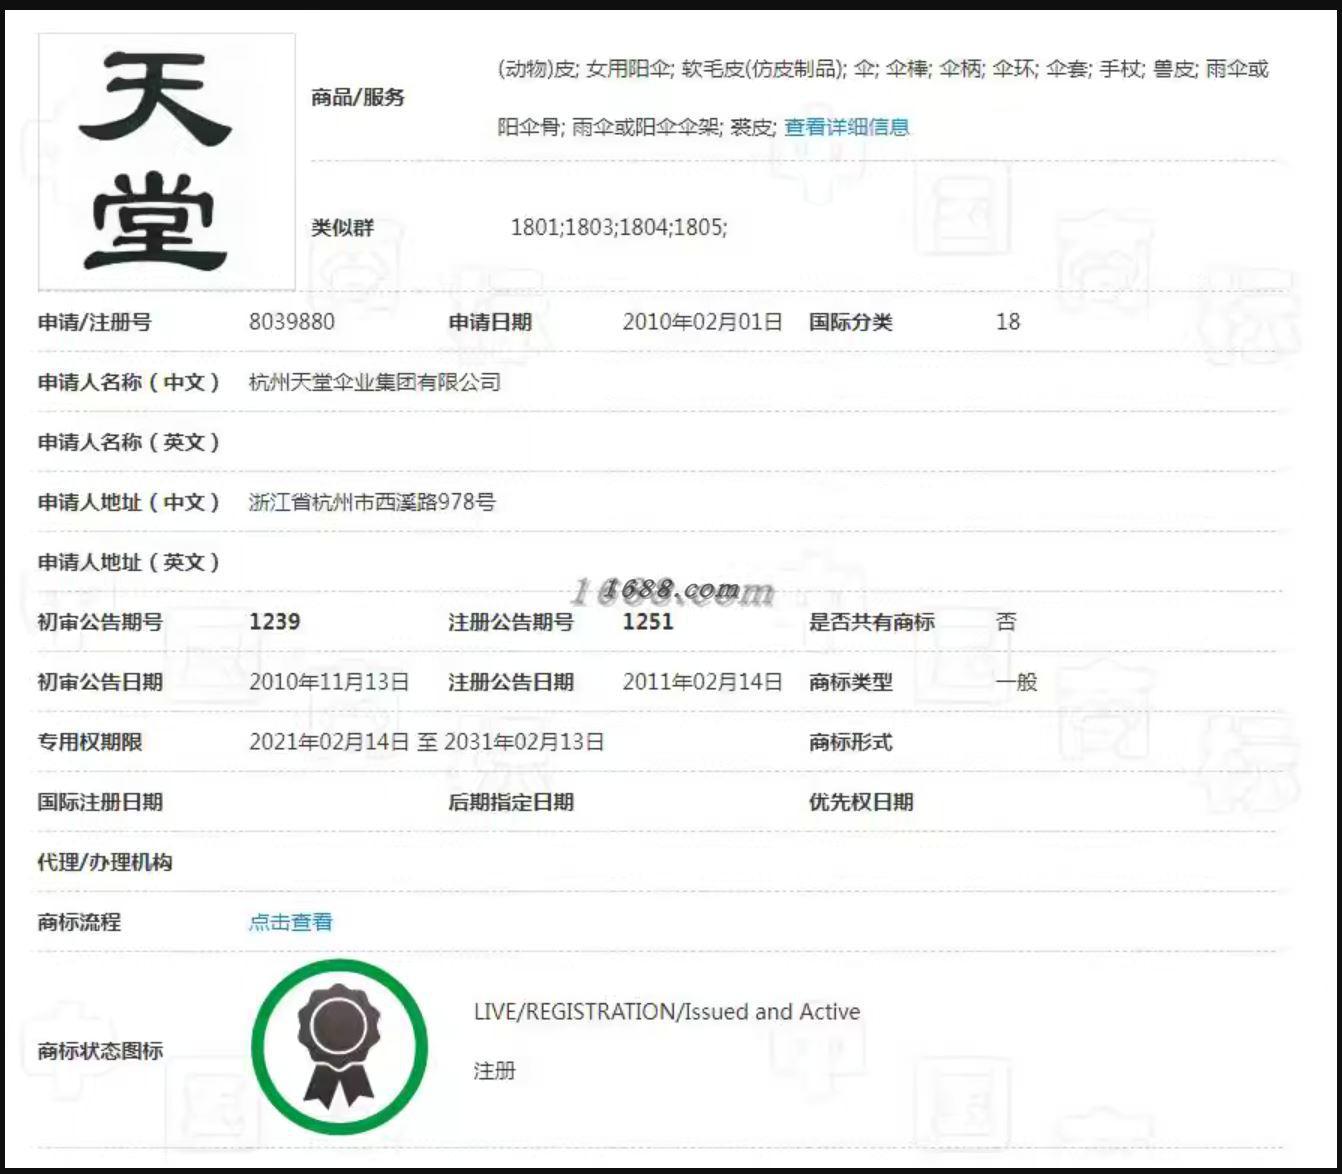
Task: Click the 商标状态图标 label
Action: tap(100, 1051)
